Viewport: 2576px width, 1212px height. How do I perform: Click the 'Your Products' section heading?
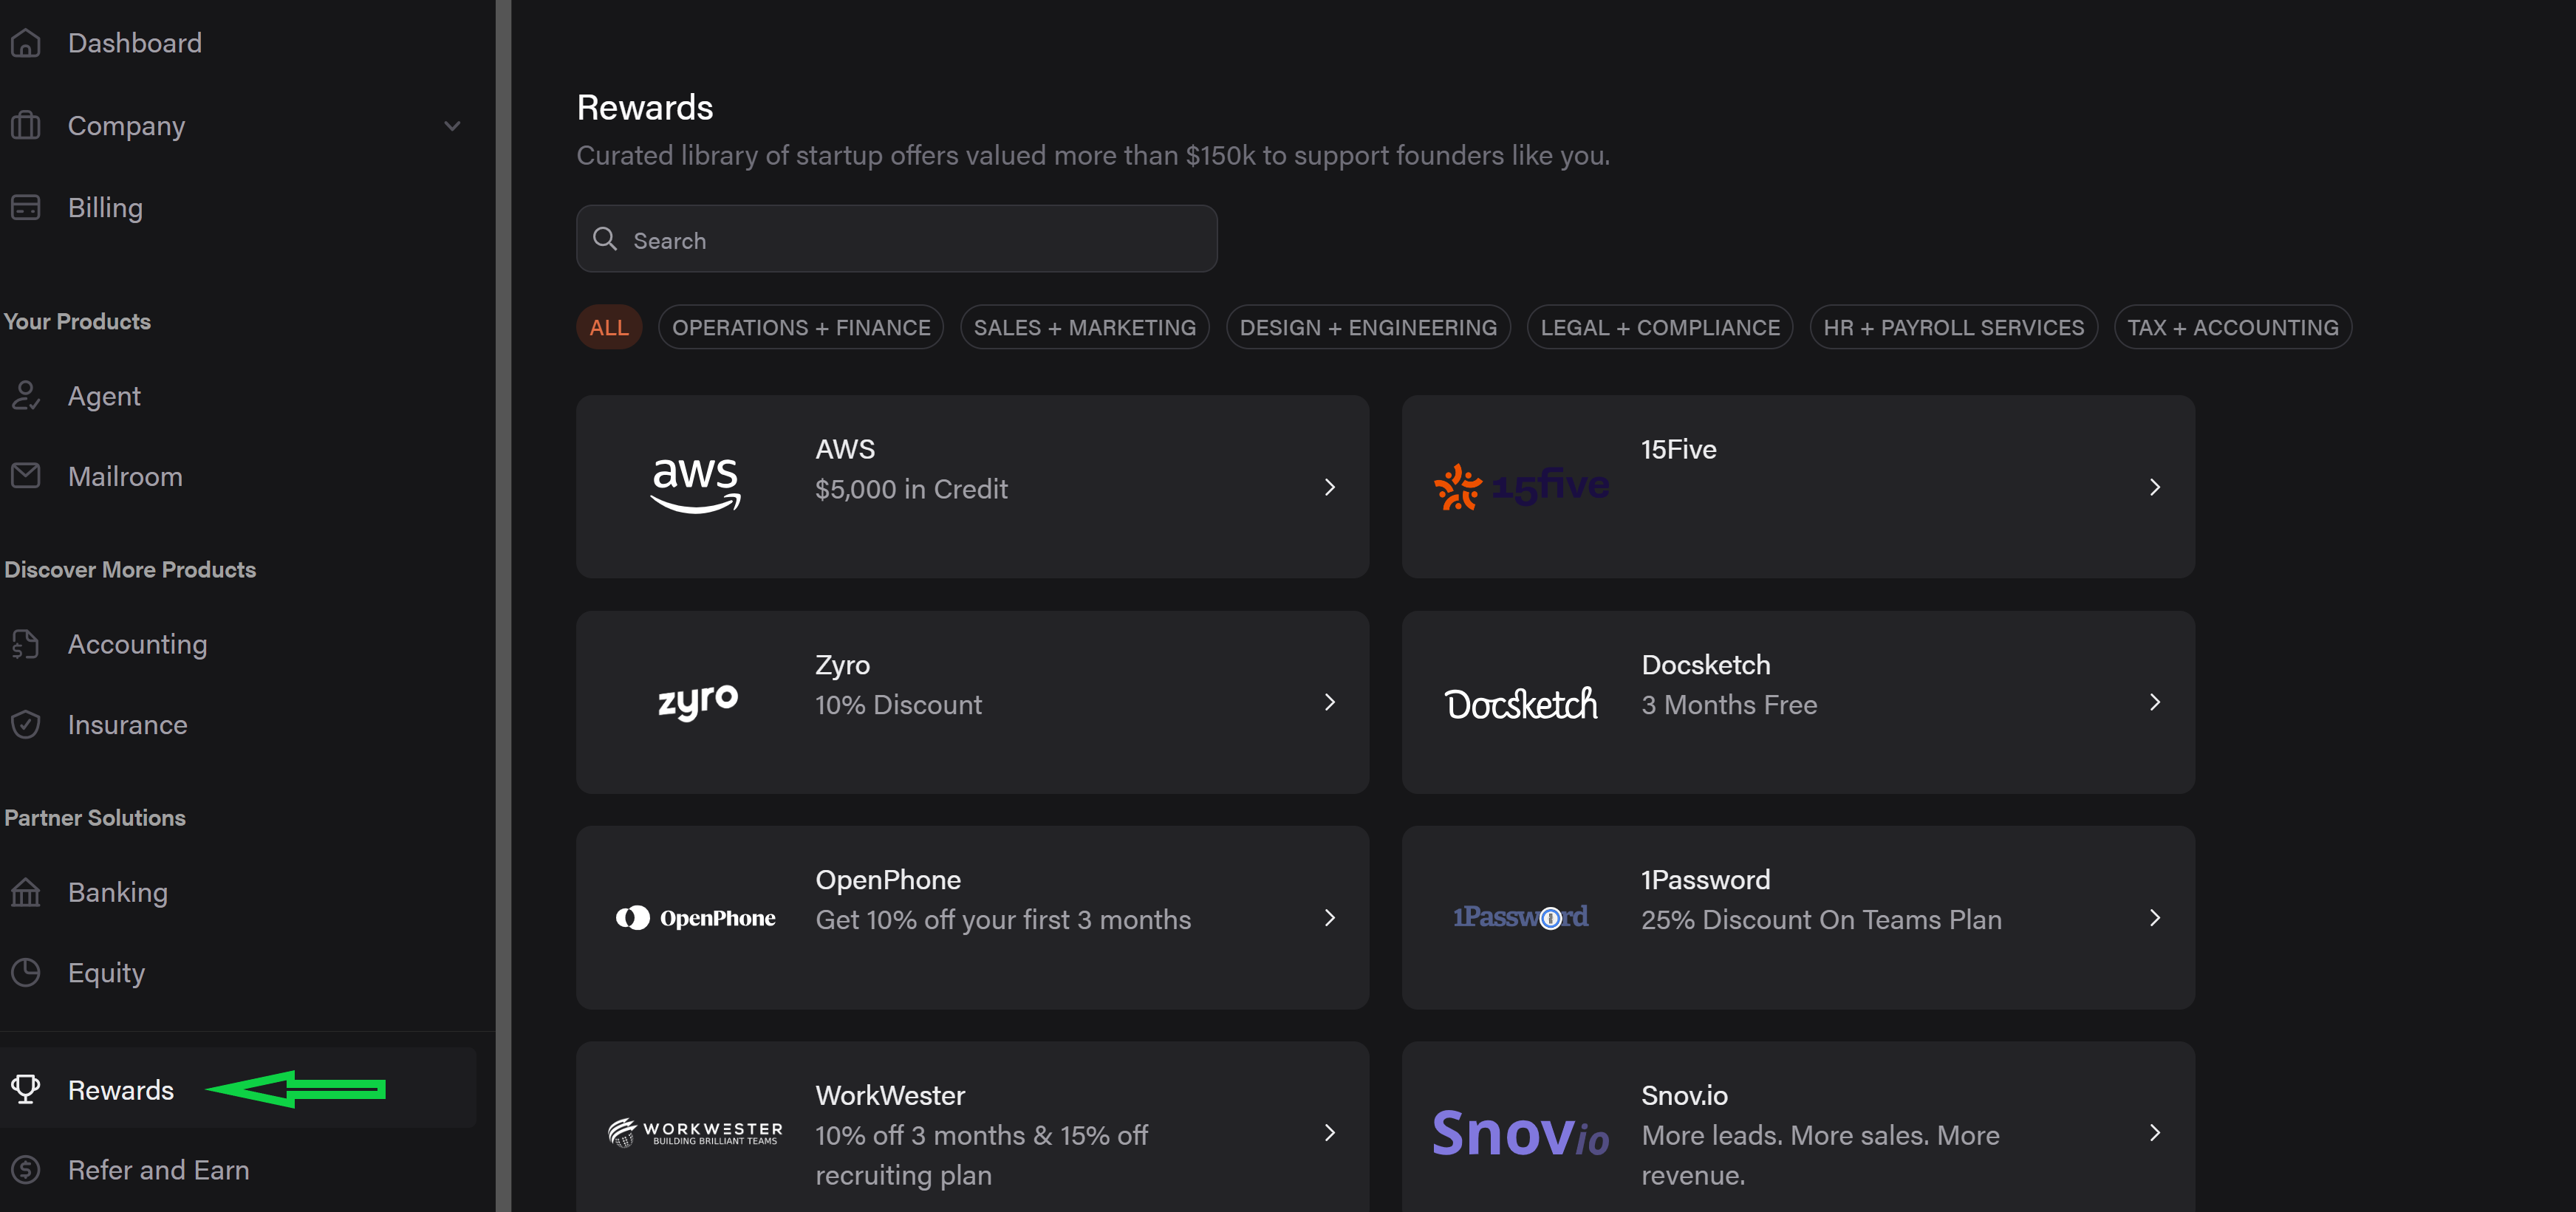[77, 321]
